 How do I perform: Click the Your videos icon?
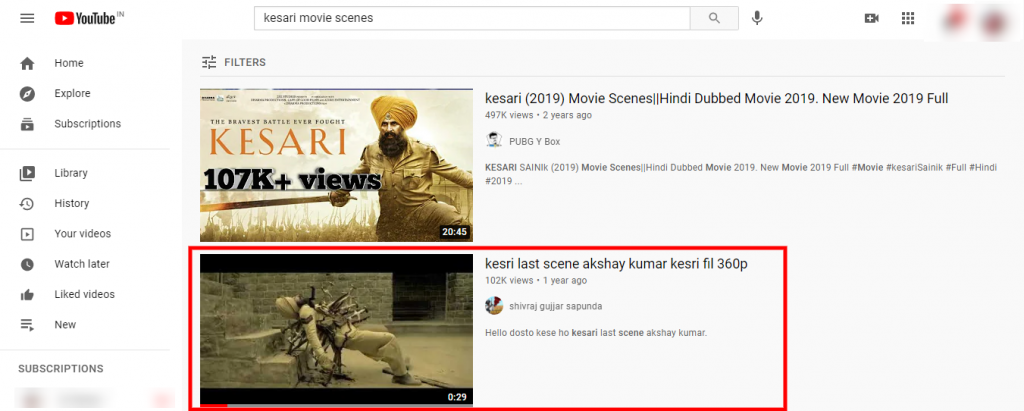point(27,234)
